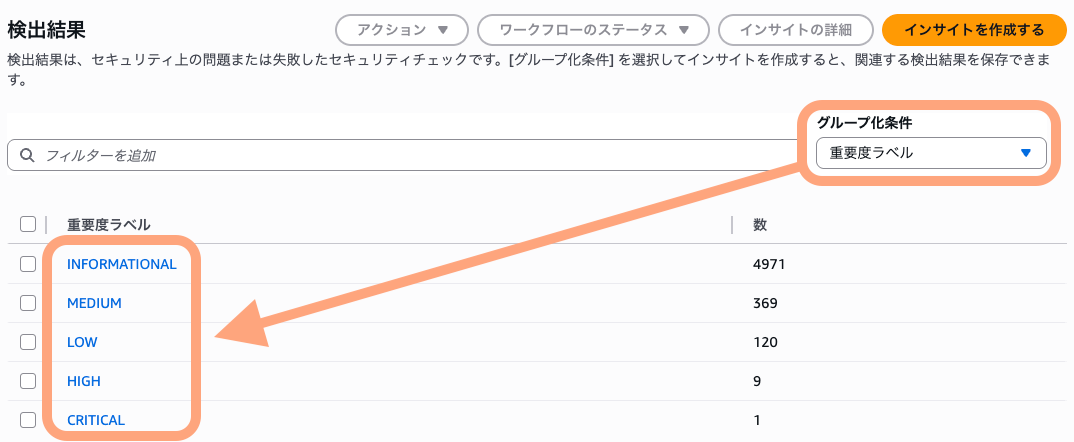Click the blue arrow in グループ化条件 dropdown
The height and width of the screenshot is (442, 1074).
coord(1025,154)
